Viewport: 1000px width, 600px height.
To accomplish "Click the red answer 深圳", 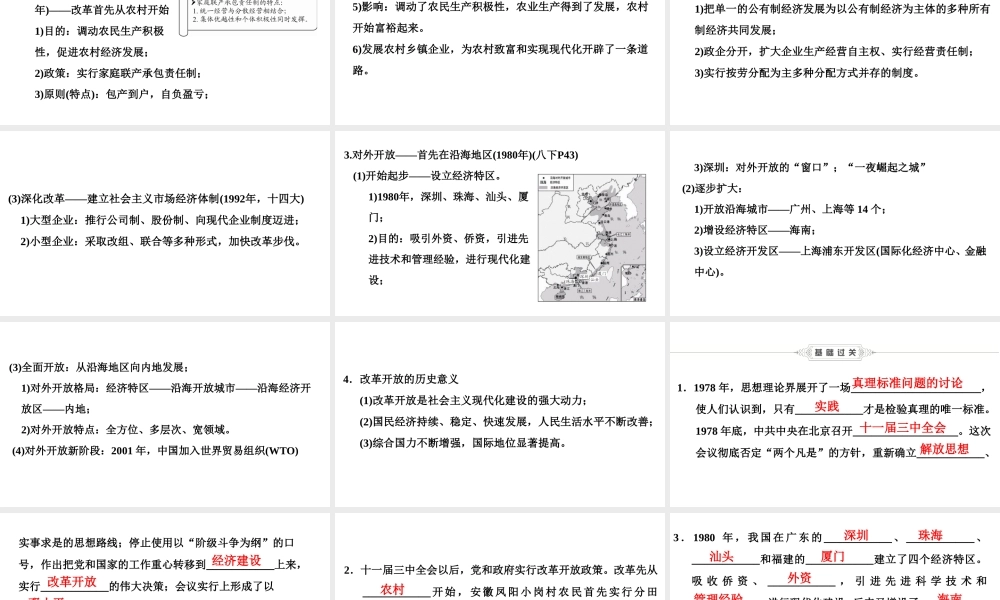I will (x=856, y=536).
